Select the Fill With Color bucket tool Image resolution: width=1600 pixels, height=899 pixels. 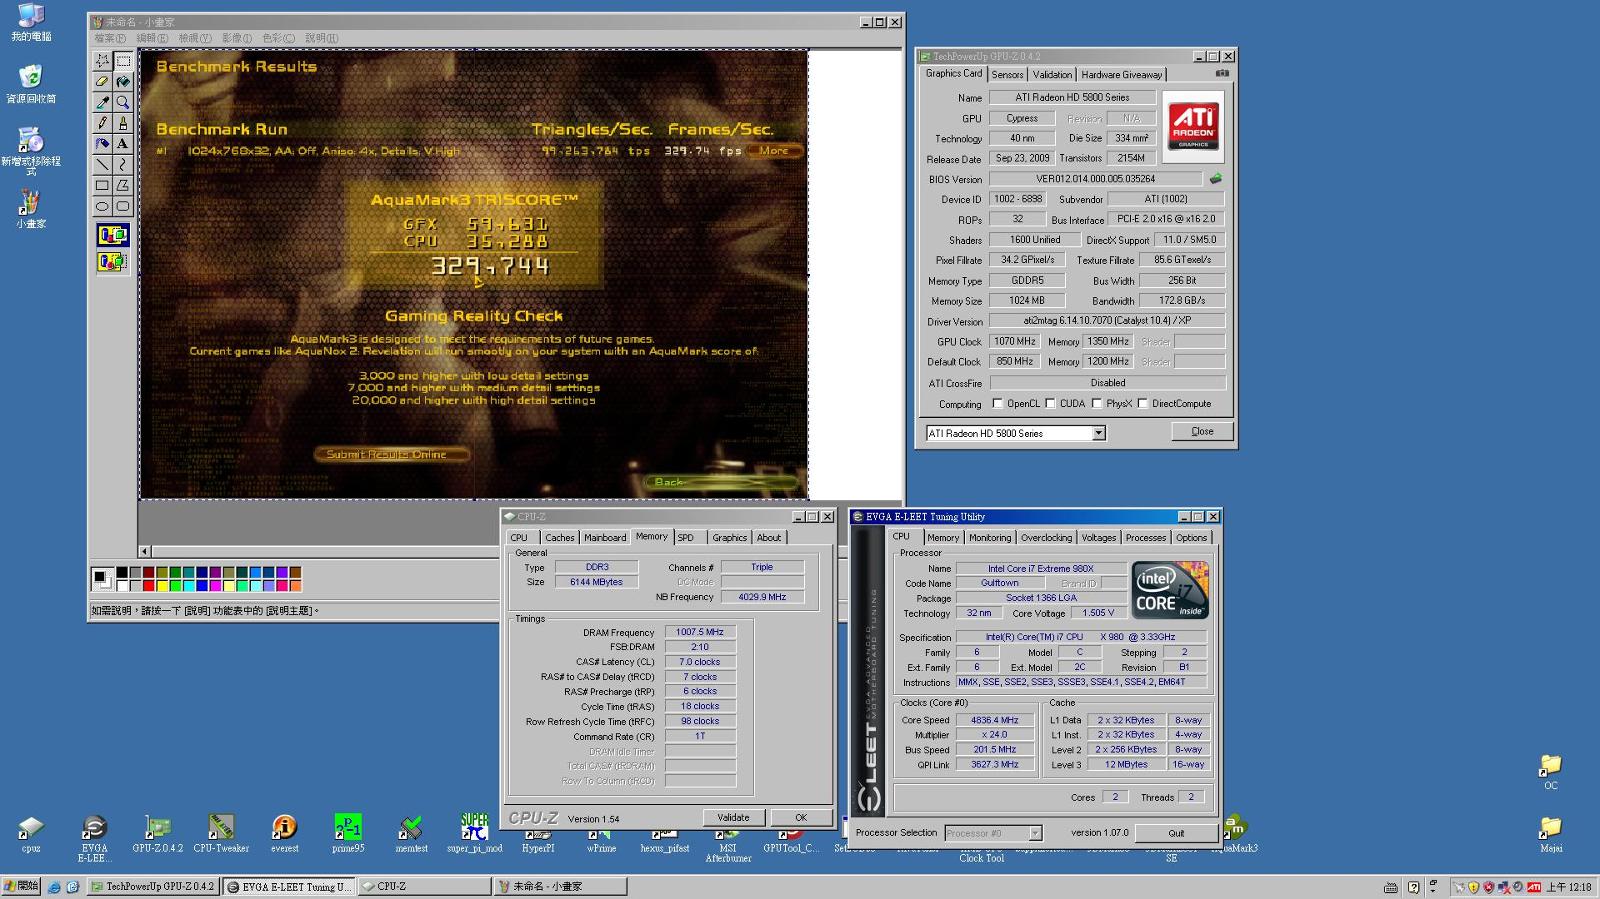coord(123,82)
